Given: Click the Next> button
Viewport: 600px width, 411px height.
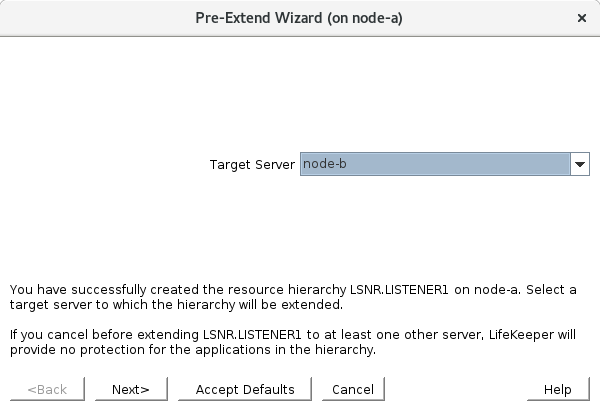Looking at the screenshot, I should (x=131, y=389).
